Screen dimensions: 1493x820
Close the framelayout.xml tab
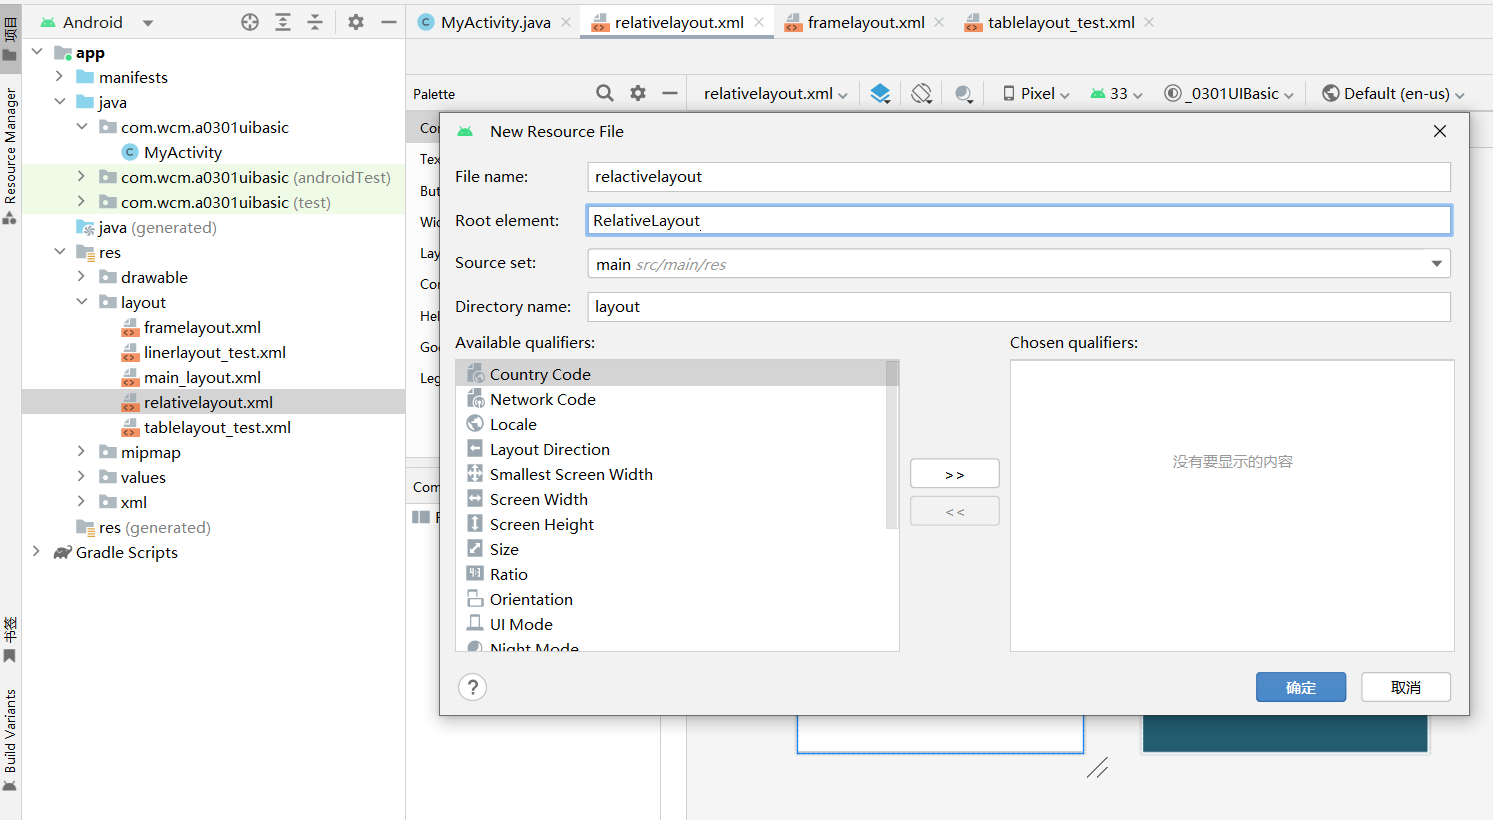coord(939,22)
